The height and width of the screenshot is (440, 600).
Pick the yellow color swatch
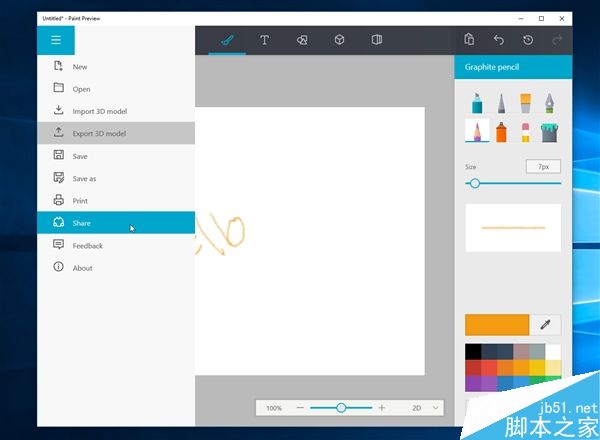coord(537,368)
